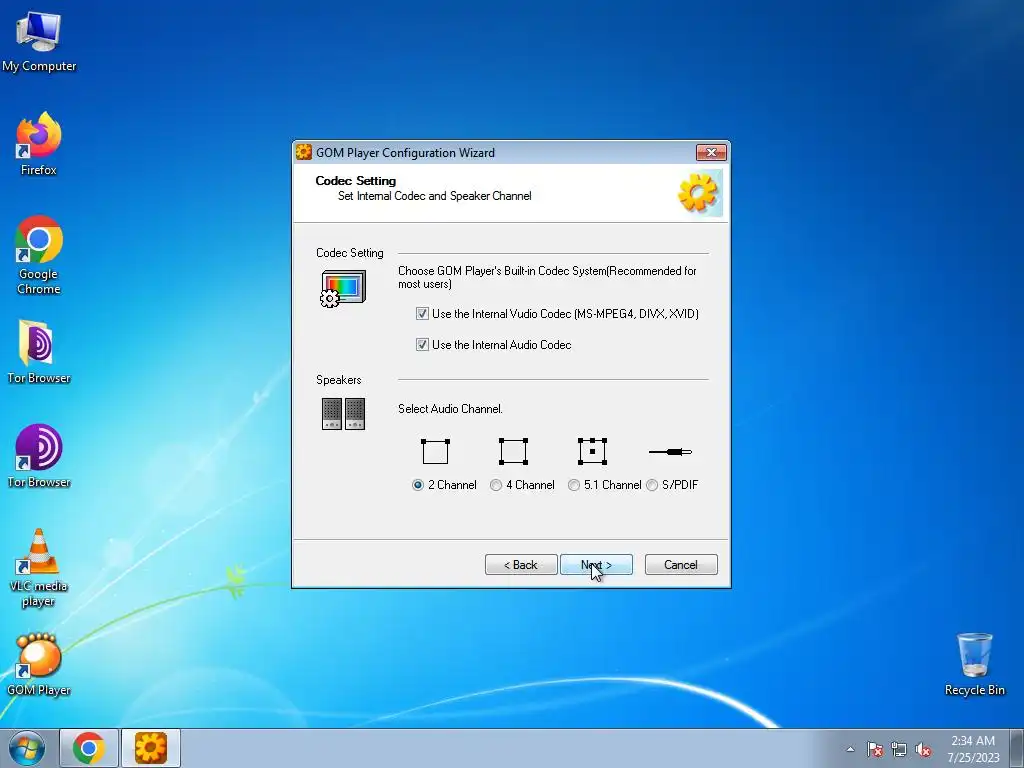Click the Windows Start button
The width and height of the screenshot is (1024, 768).
tap(27, 748)
